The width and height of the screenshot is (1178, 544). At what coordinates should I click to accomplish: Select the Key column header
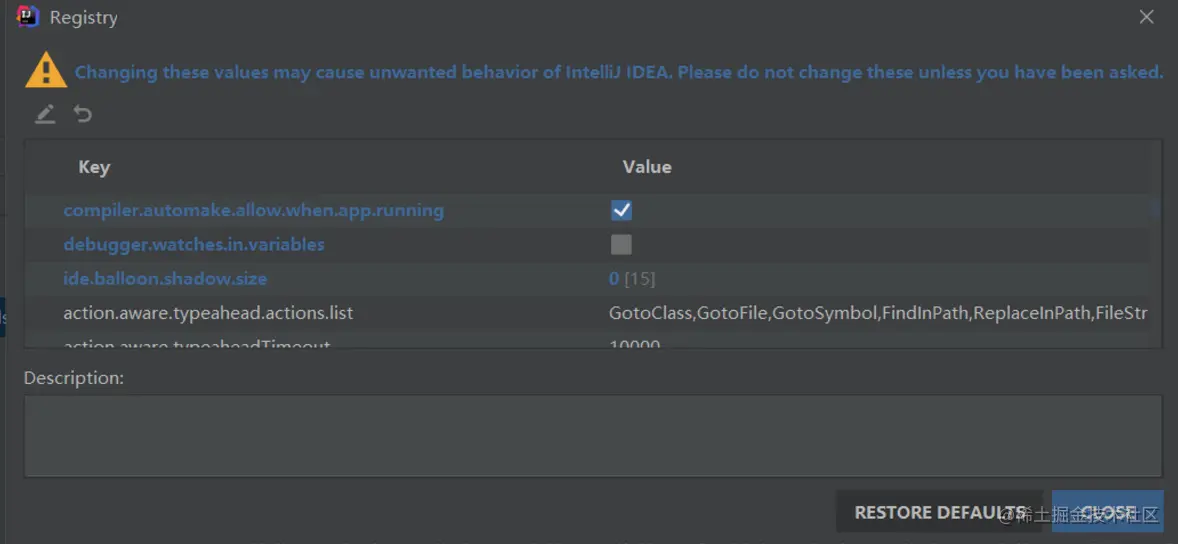pos(94,167)
